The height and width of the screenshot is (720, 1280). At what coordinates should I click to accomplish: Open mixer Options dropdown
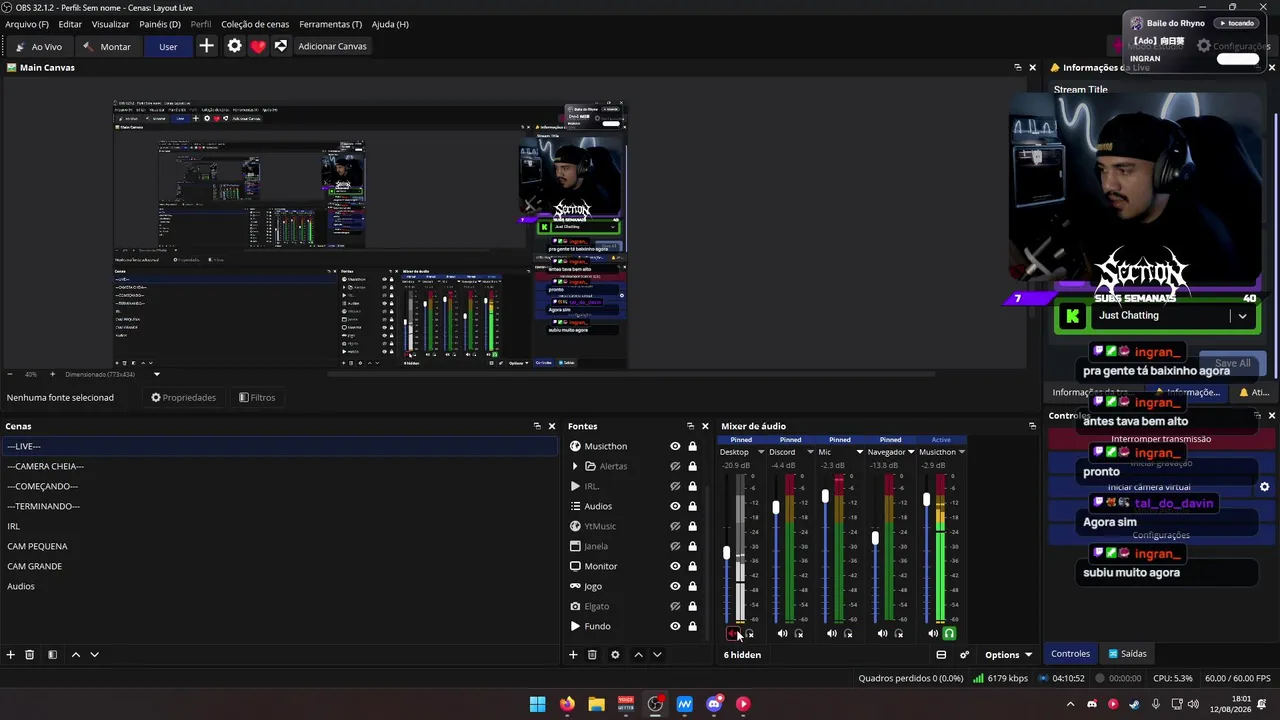1008,655
